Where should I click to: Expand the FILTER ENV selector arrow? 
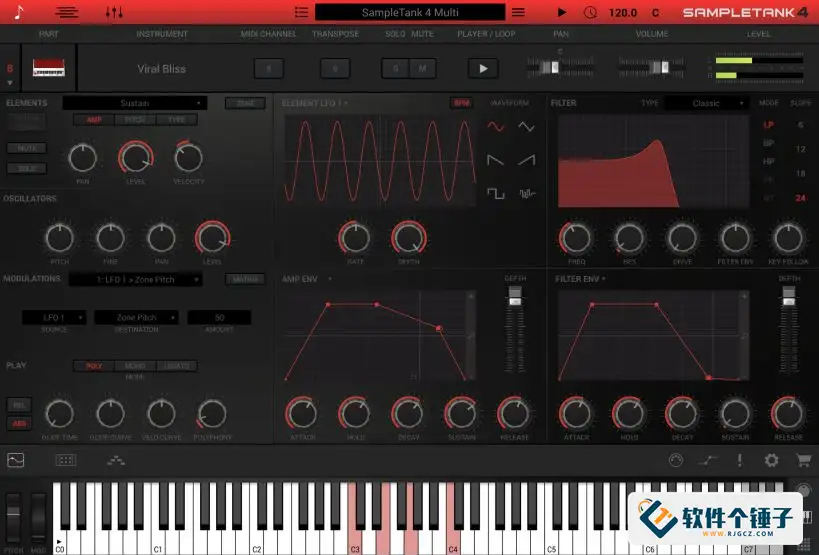pos(604,279)
